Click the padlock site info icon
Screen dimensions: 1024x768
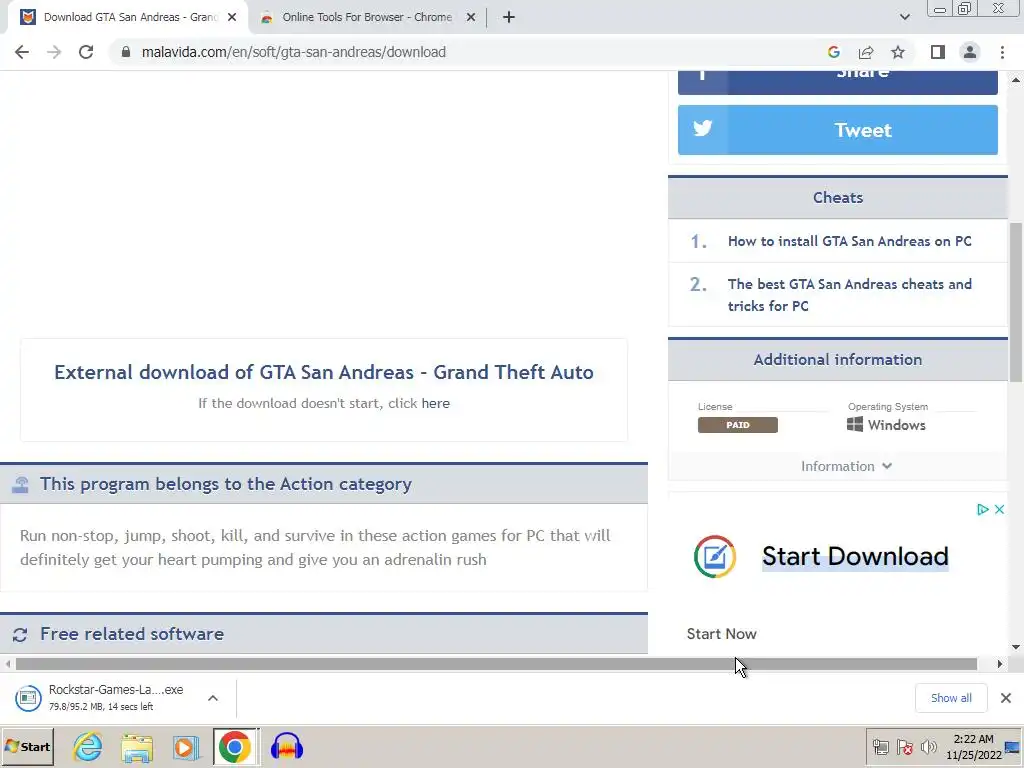[x=125, y=52]
